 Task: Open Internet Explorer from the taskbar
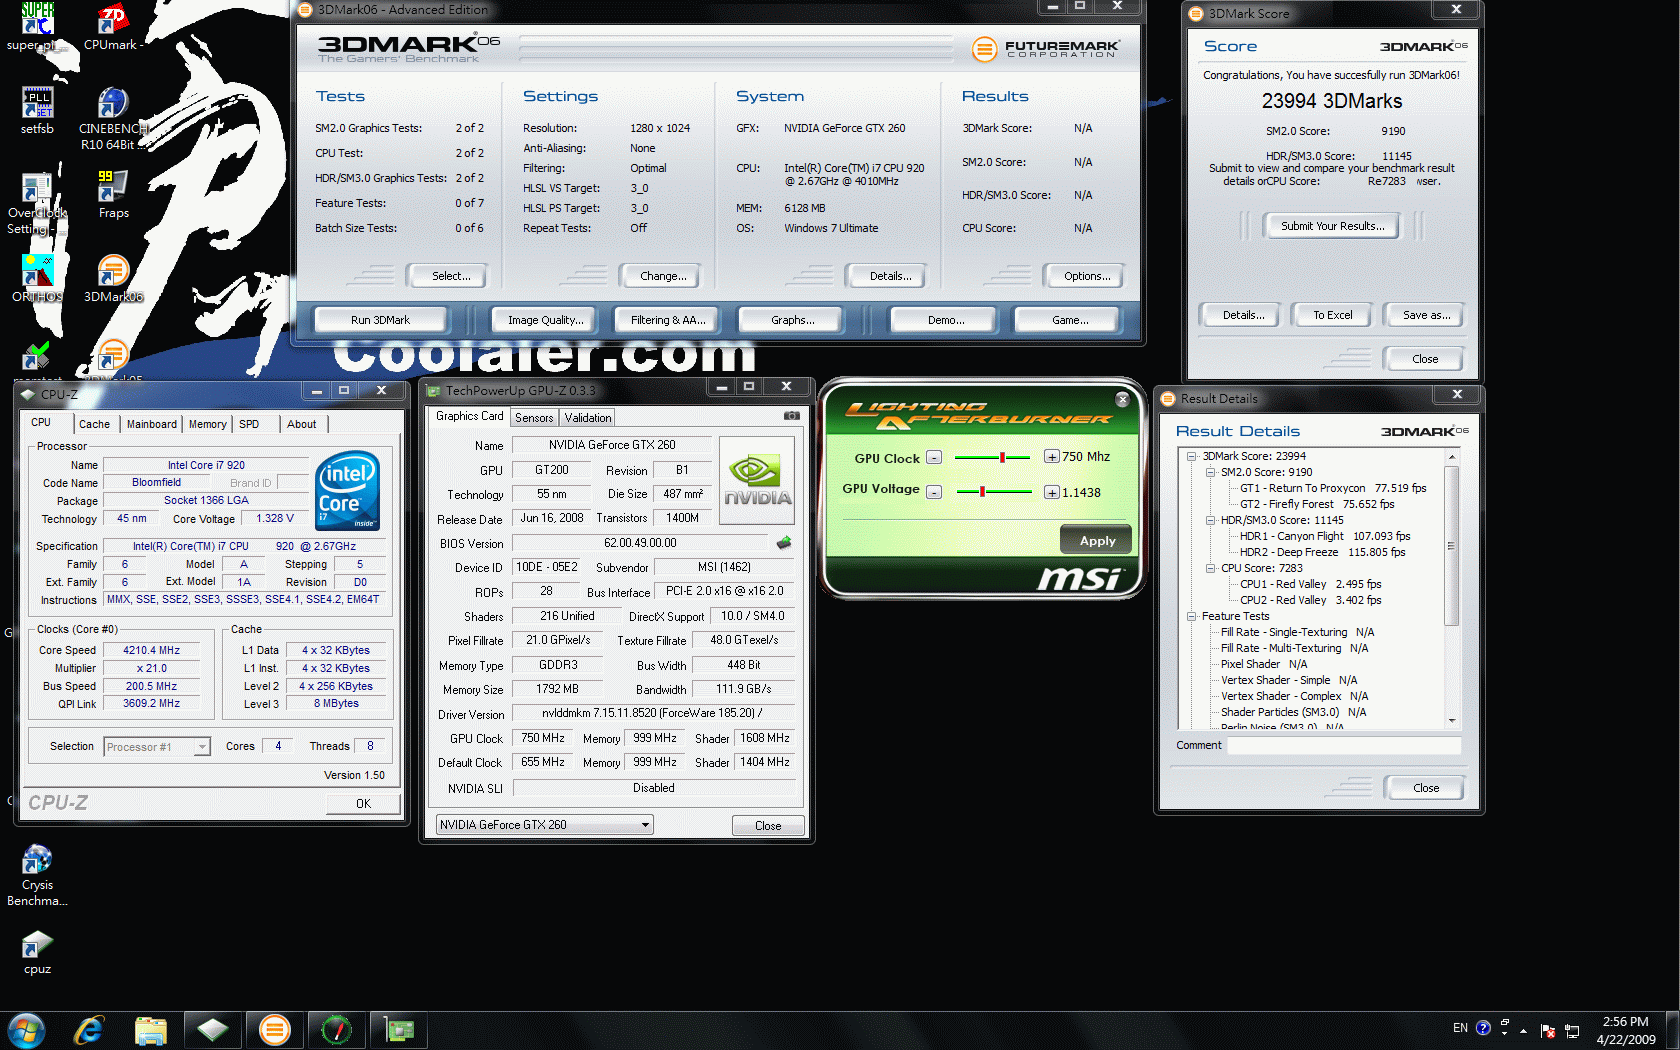[89, 1030]
